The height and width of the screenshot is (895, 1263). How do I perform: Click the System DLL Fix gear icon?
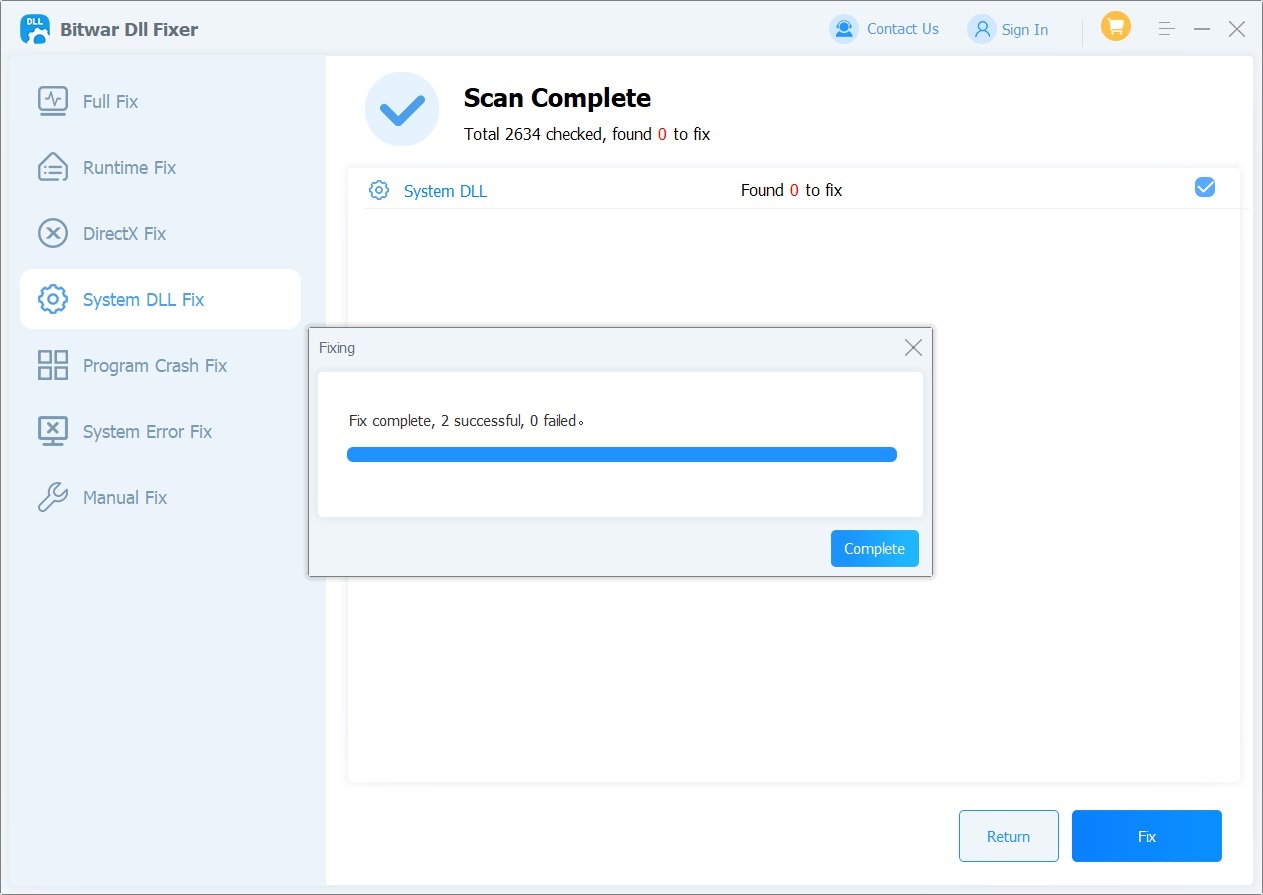click(53, 299)
